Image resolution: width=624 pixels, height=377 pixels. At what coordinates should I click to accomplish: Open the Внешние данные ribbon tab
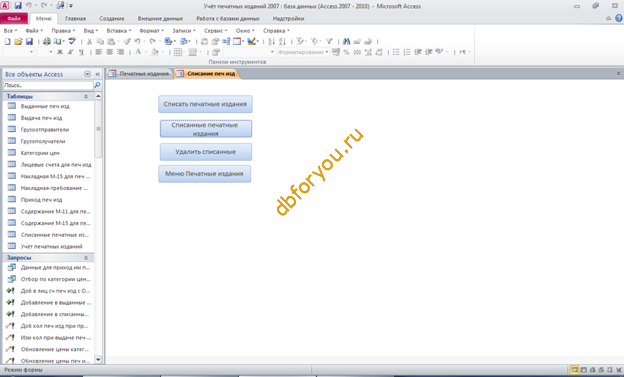[x=160, y=19]
